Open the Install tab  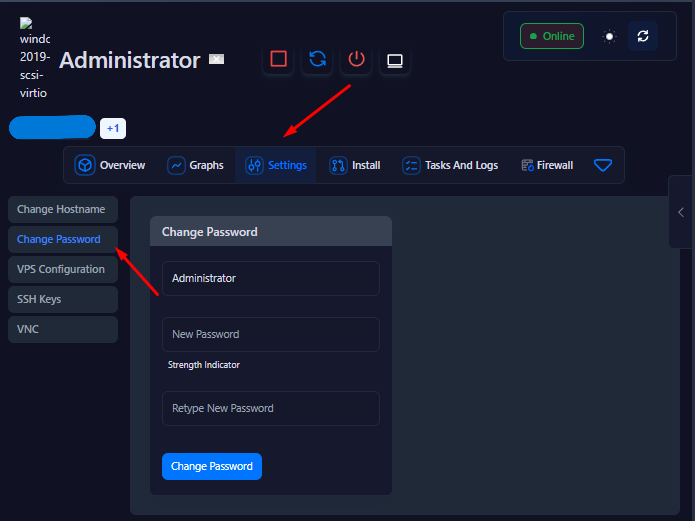coord(355,165)
